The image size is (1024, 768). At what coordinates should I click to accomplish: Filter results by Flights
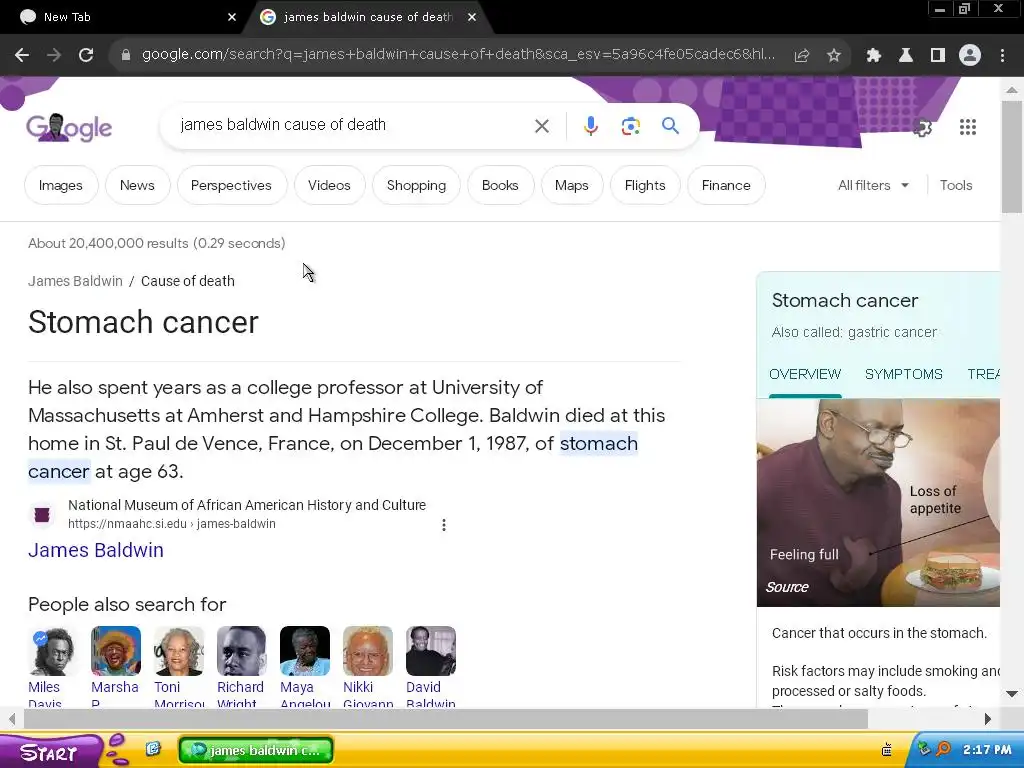click(645, 185)
